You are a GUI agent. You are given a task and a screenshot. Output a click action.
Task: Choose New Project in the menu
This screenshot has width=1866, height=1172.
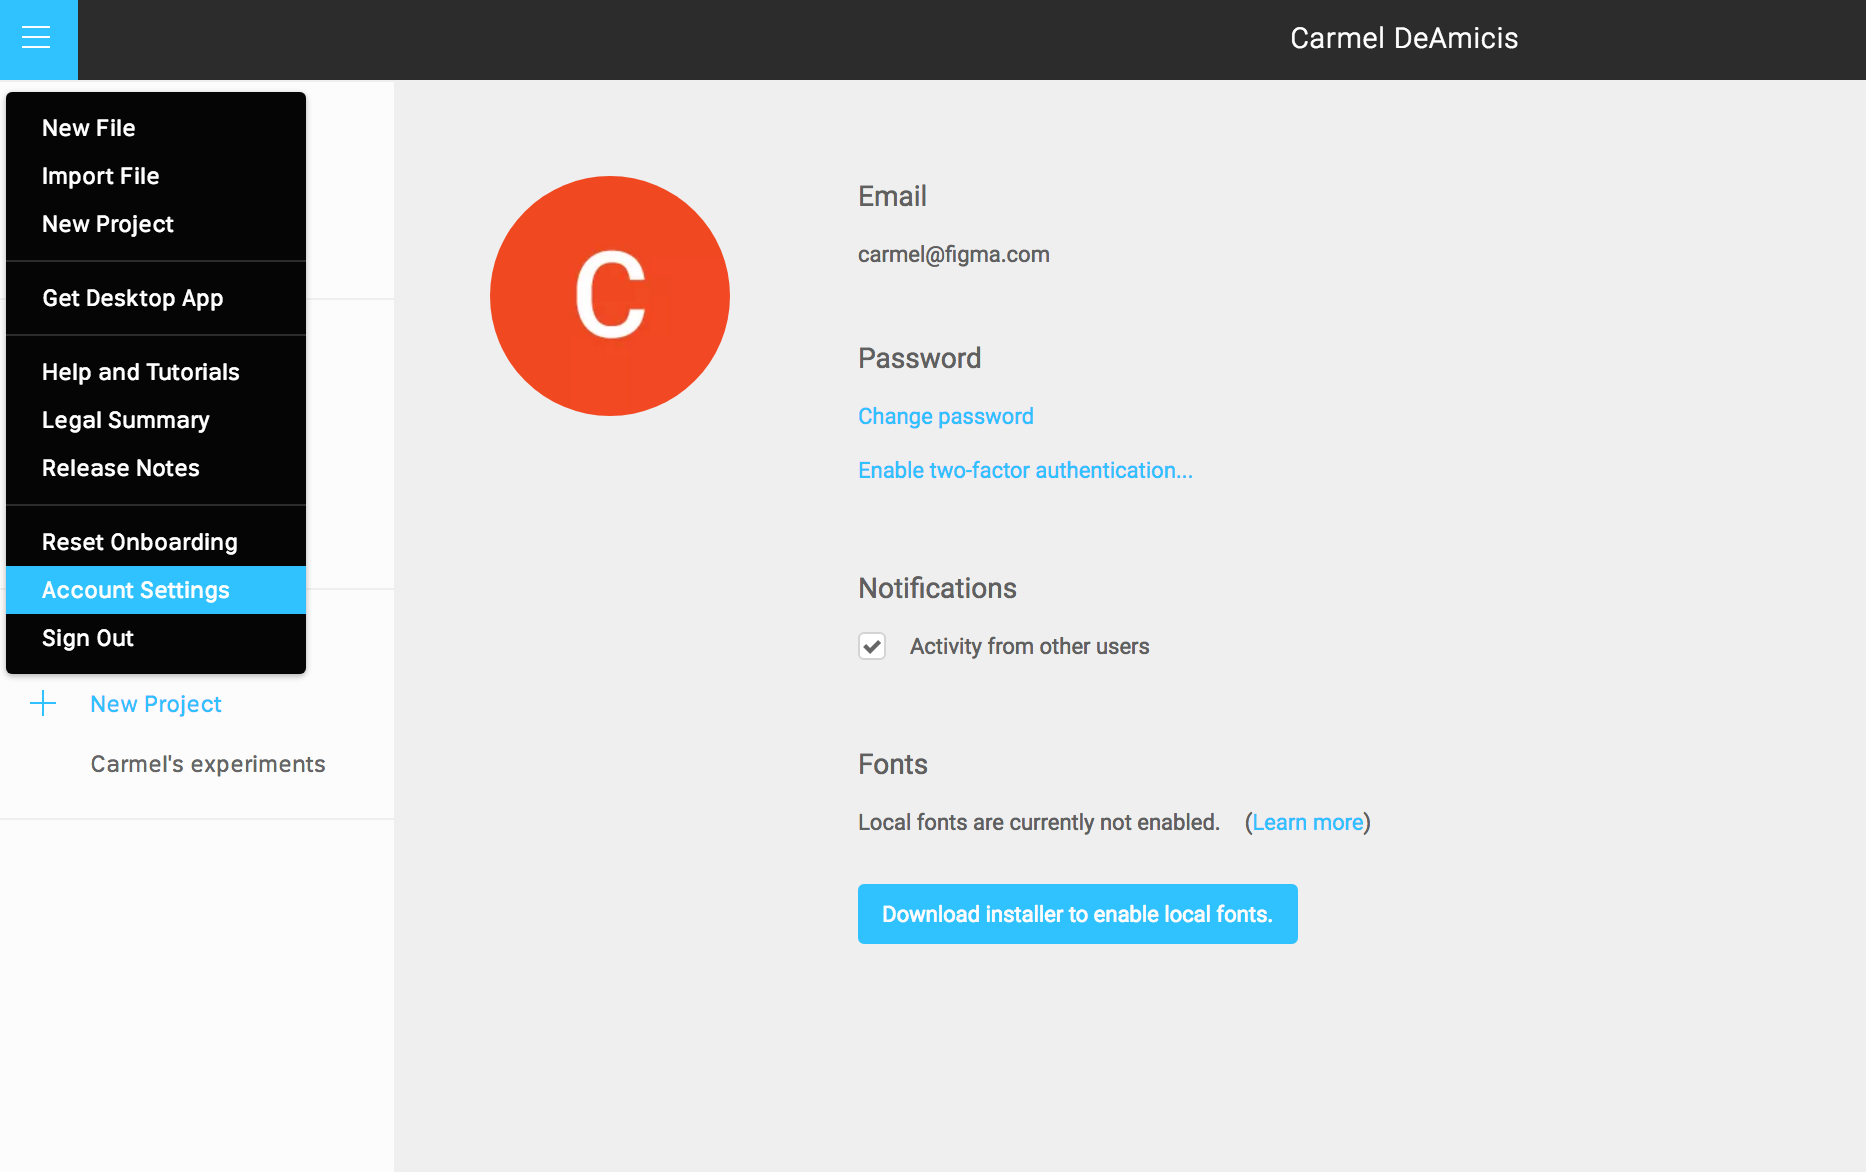point(107,223)
